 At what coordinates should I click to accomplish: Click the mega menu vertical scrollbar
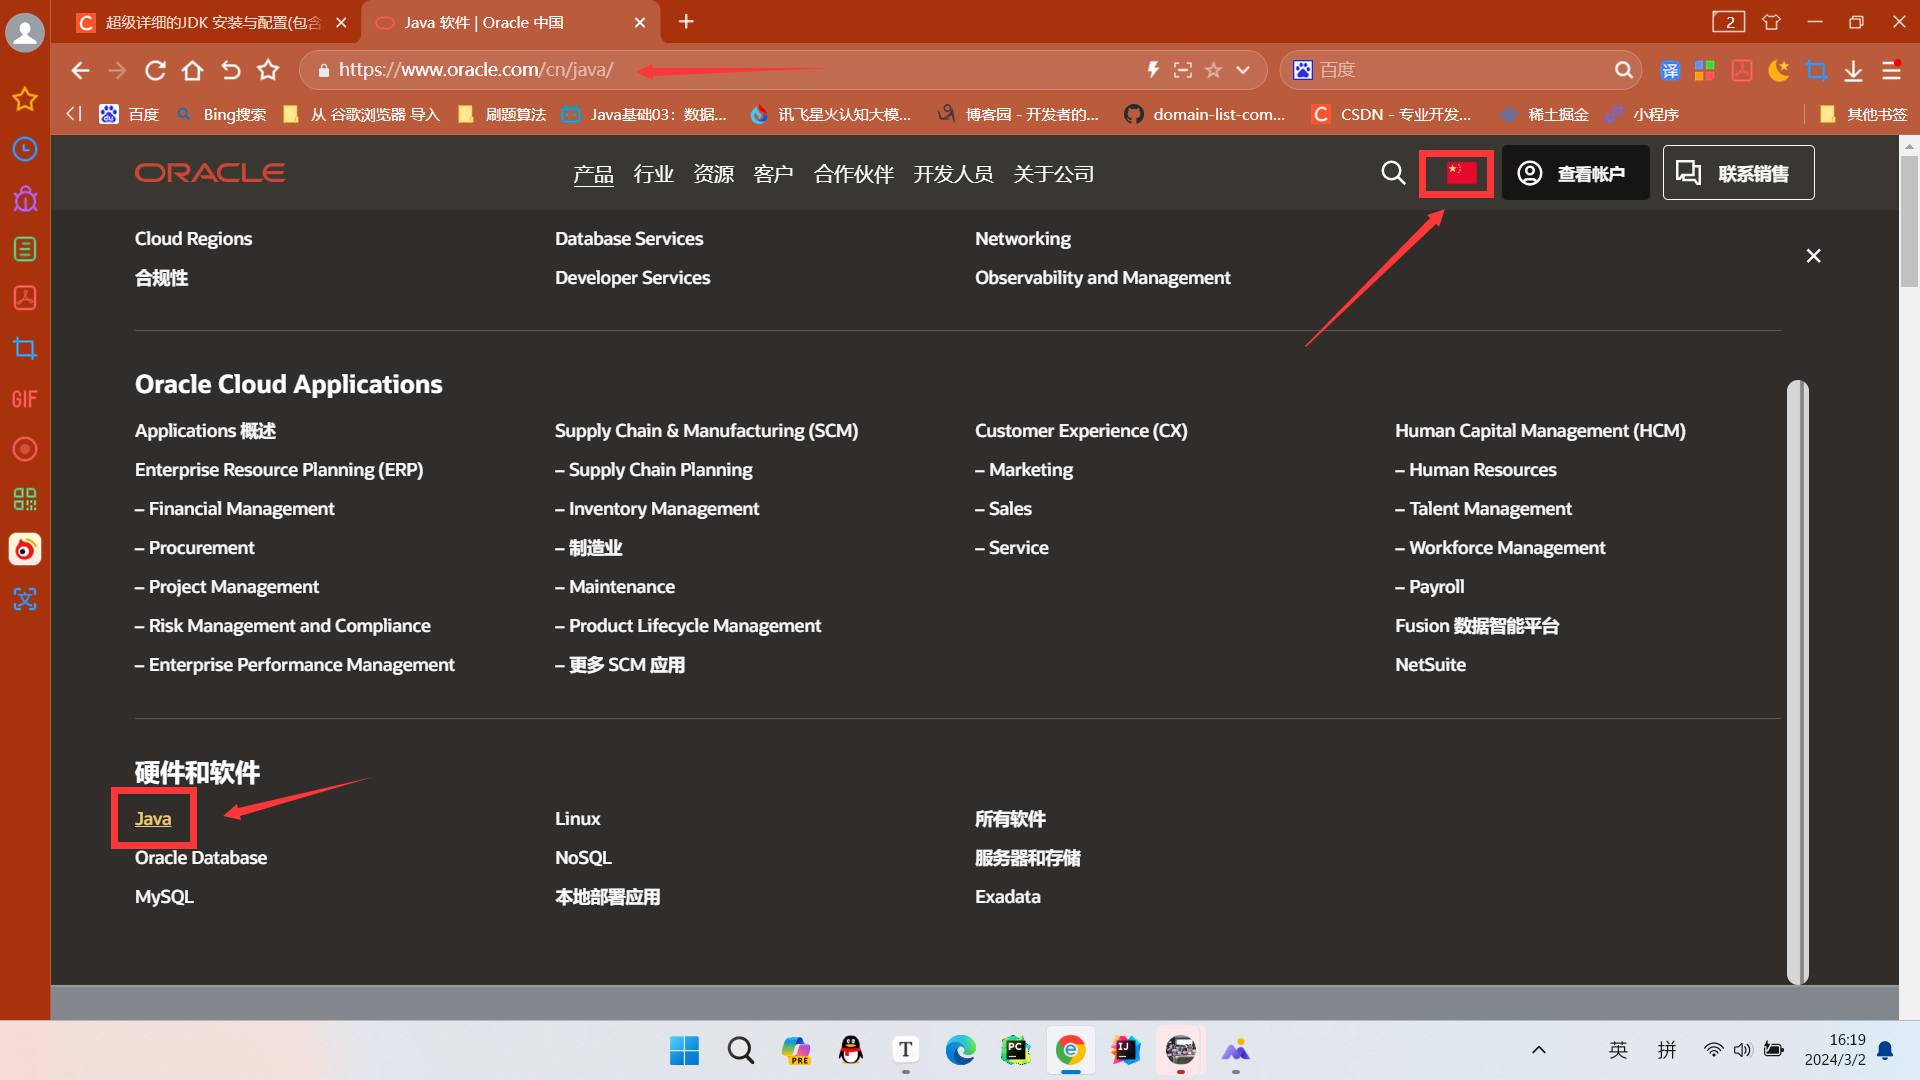click(x=1797, y=680)
